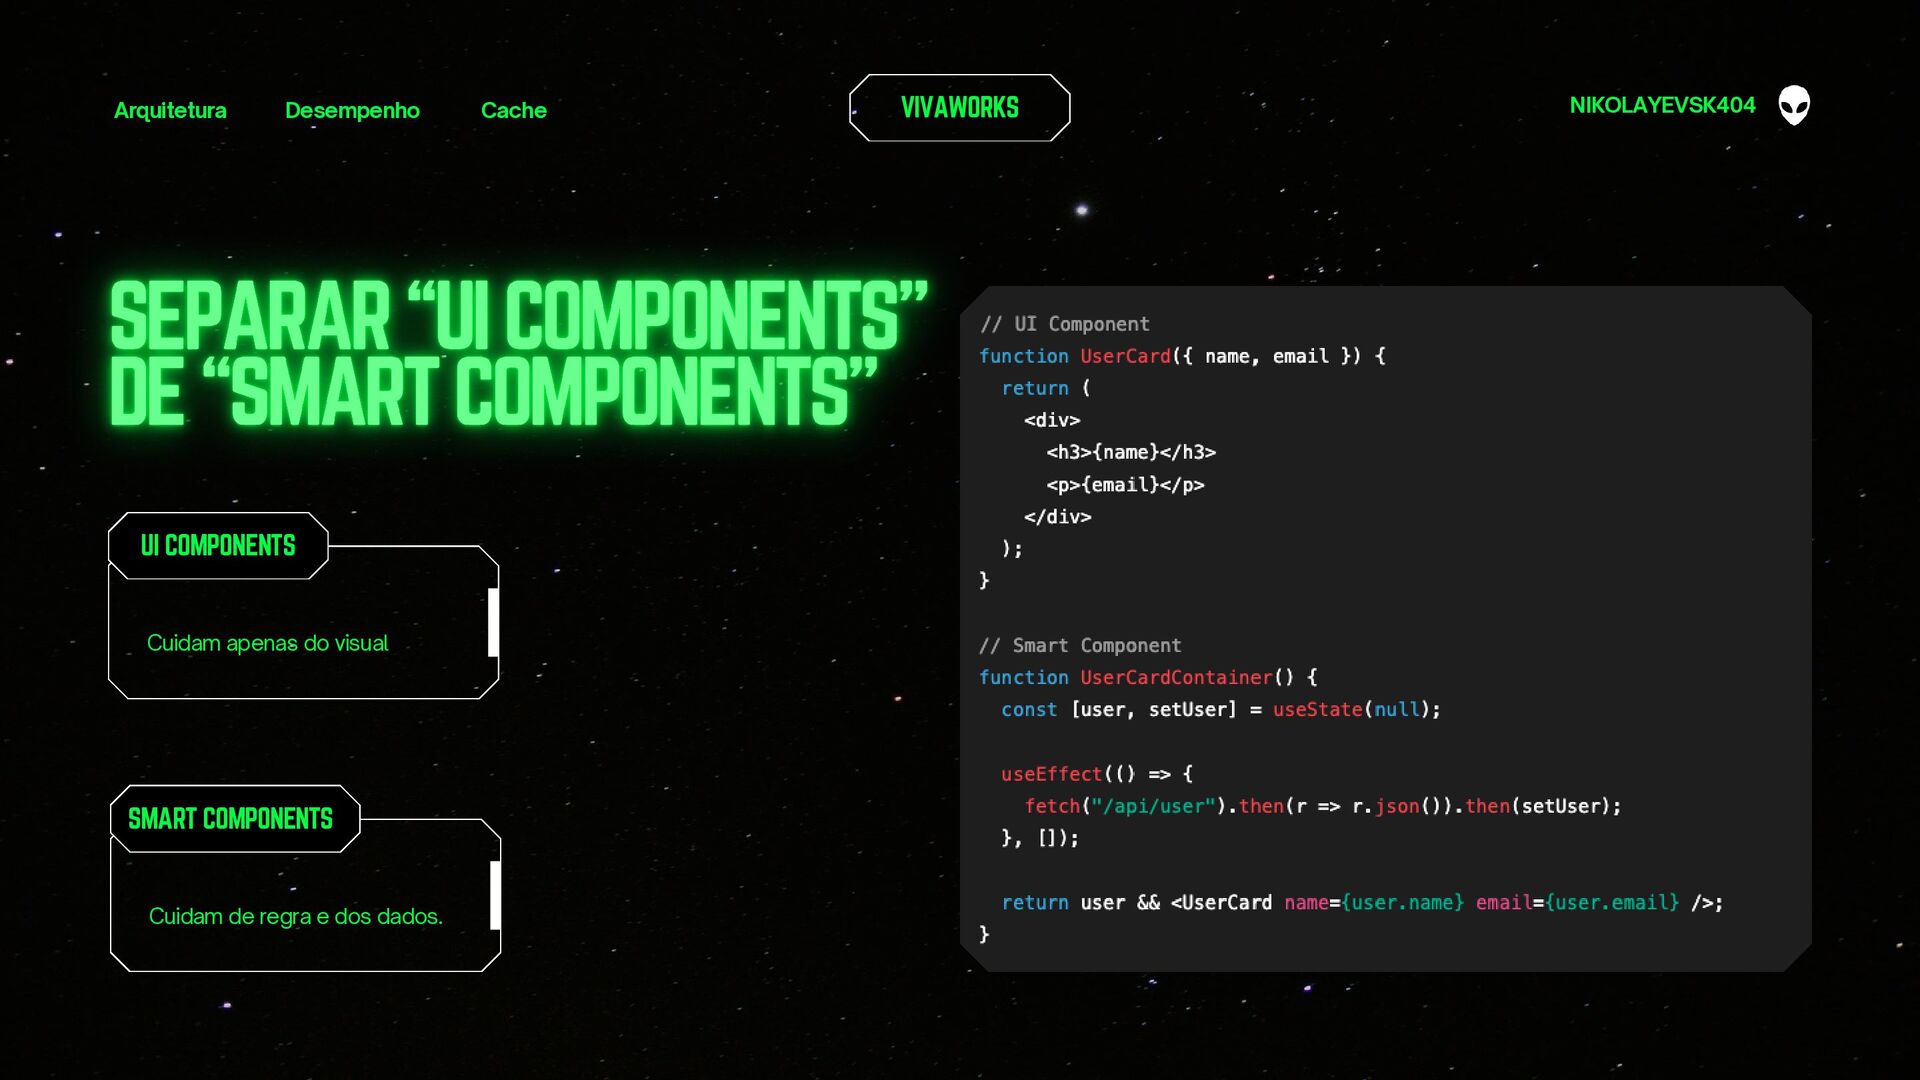
Task: Click the "/api/user" string in fetch line
Action: (1153, 806)
